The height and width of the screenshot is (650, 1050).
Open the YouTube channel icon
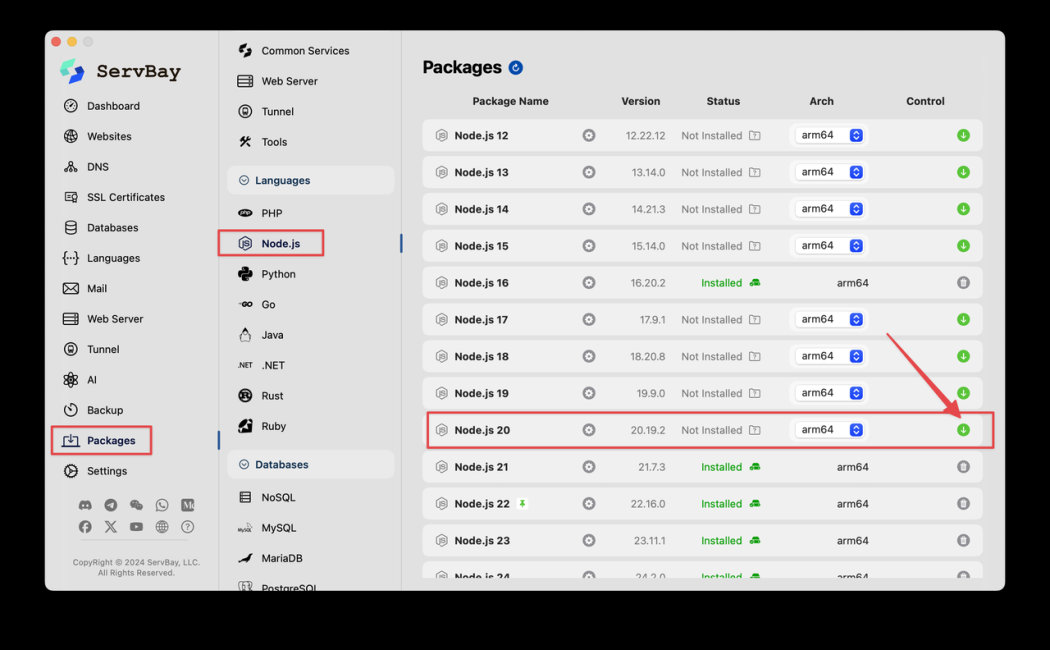coord(136,527)
